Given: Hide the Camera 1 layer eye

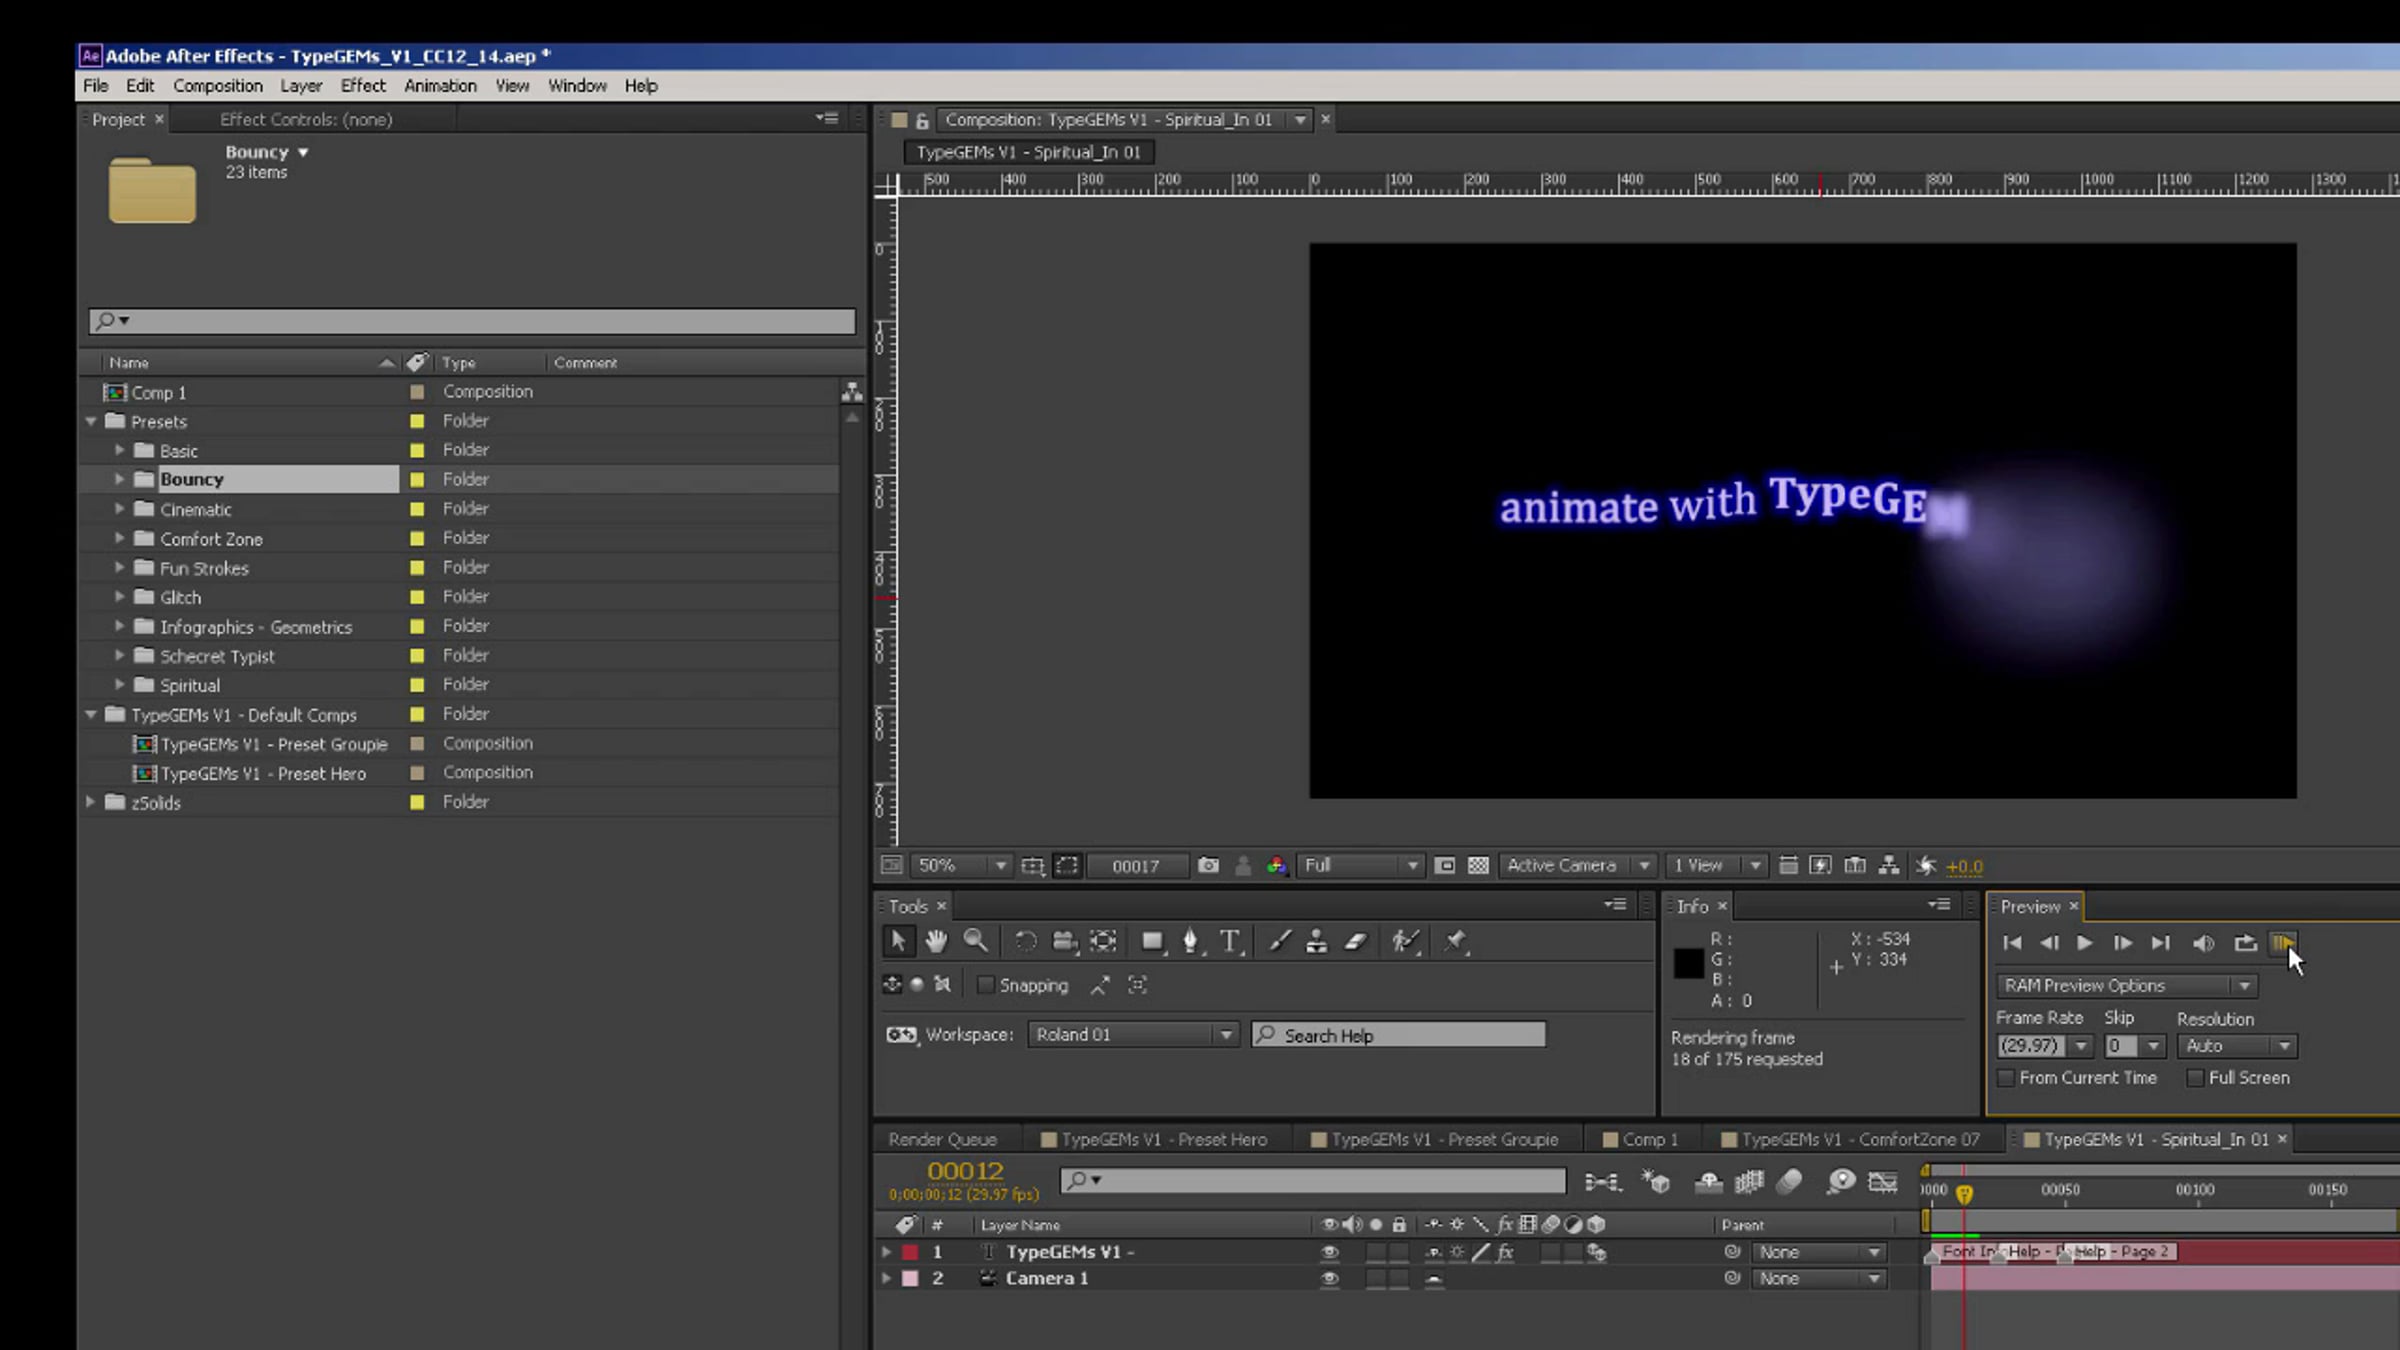Looking at the screenshot, I should 1329,1278.
